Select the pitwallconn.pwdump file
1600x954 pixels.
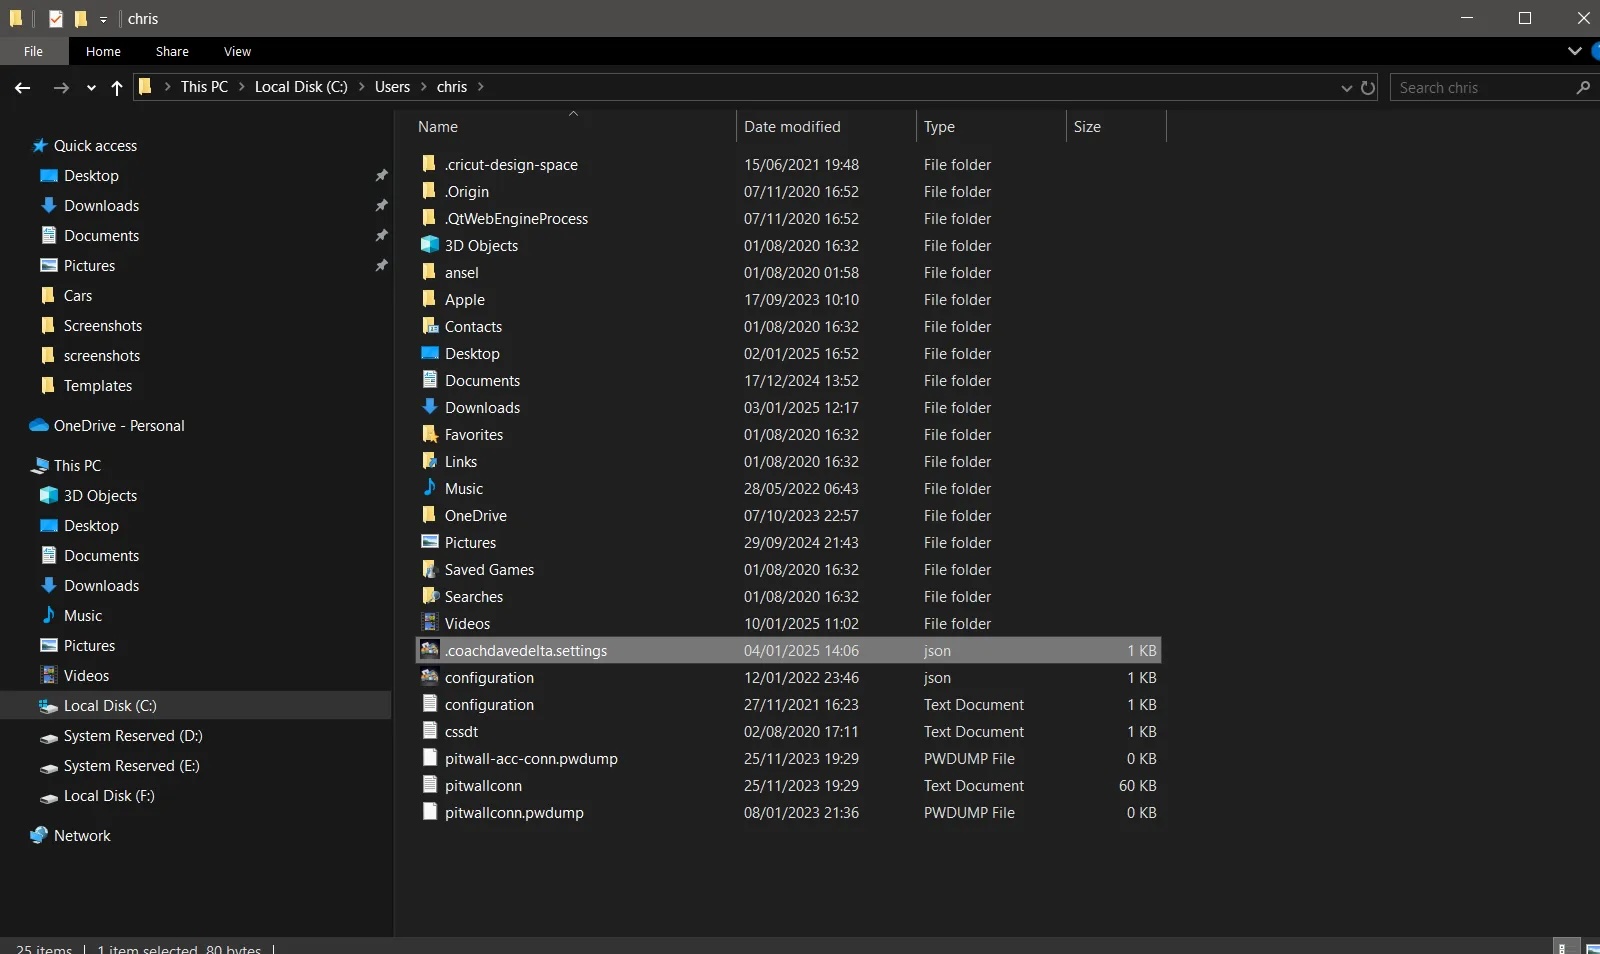514,813
